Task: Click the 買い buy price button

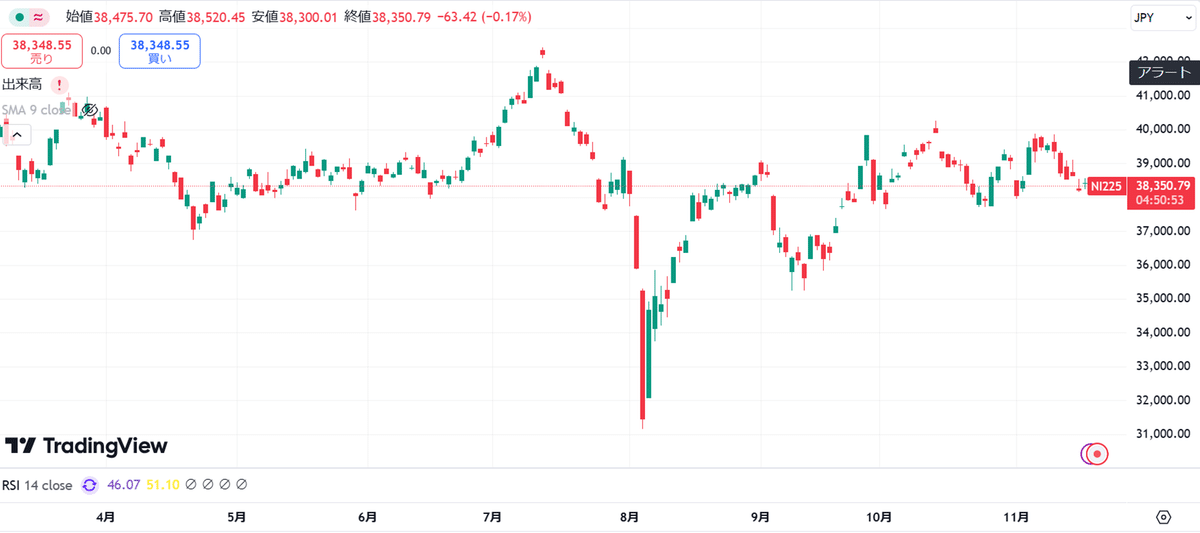Action: (x=160, y=51)
